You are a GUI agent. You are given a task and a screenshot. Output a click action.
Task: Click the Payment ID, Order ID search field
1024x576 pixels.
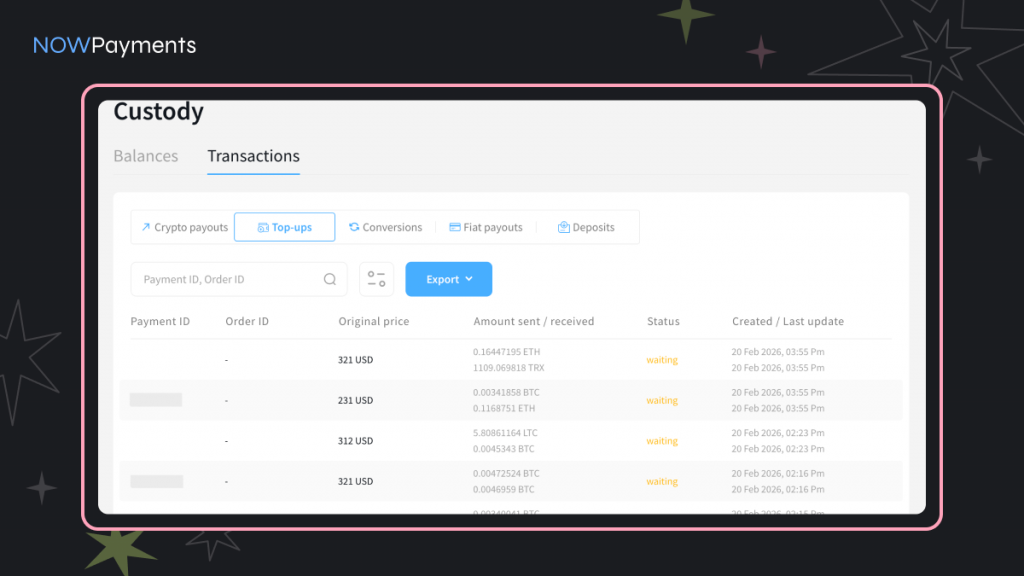coord(228,280)
